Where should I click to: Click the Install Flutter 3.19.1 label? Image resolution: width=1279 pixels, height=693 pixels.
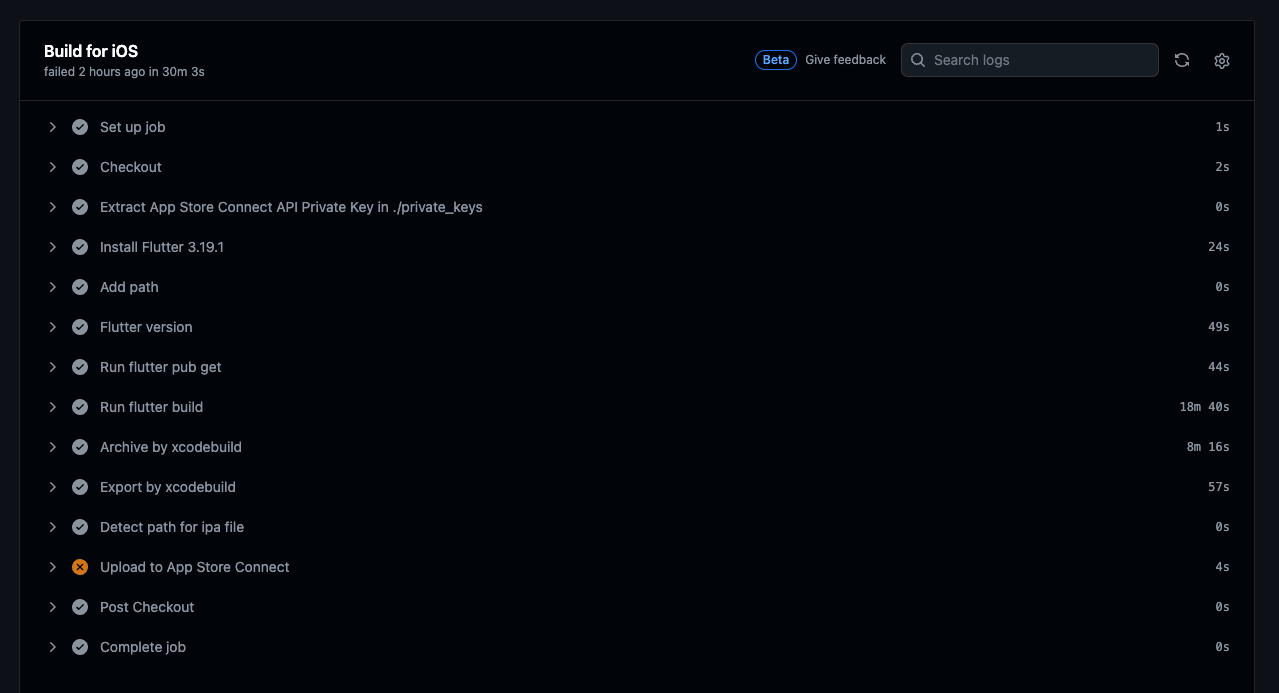(162, 247)
